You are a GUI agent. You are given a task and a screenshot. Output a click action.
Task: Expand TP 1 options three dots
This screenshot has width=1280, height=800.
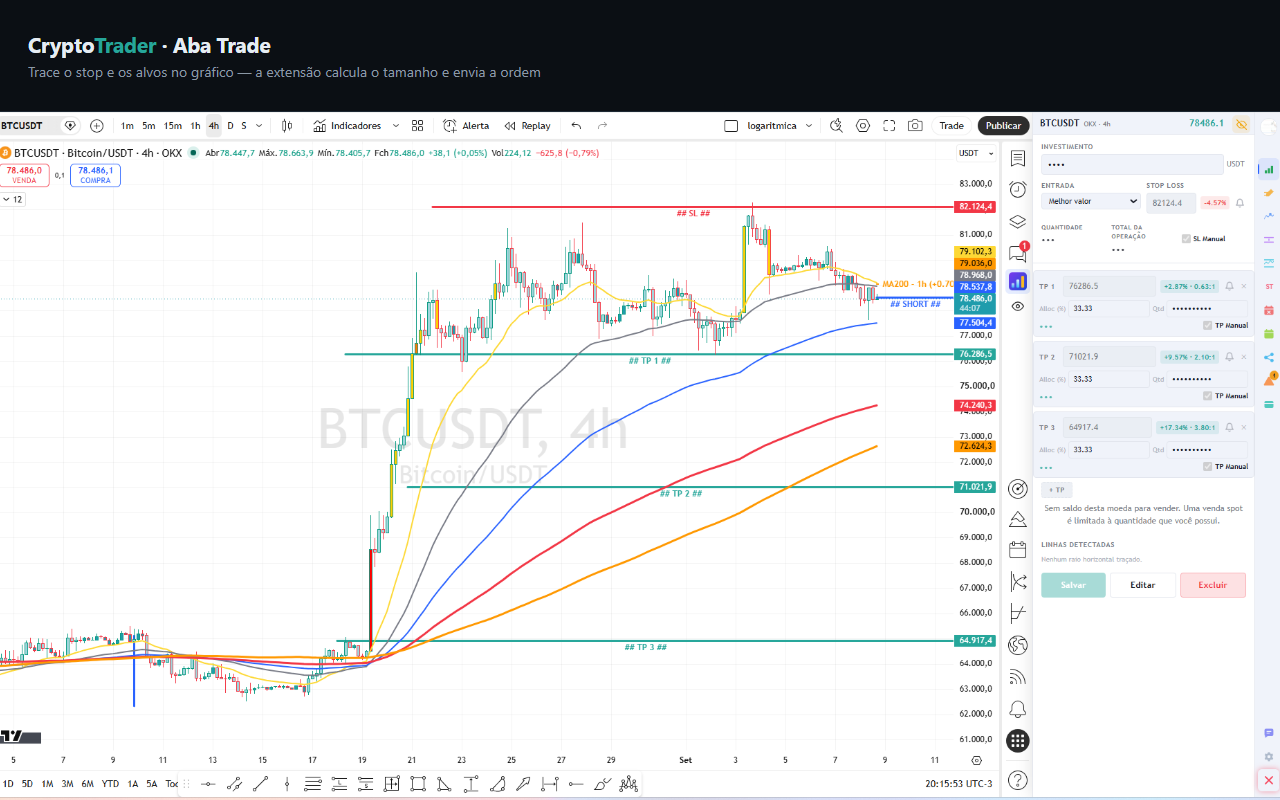click(1046, 326)
